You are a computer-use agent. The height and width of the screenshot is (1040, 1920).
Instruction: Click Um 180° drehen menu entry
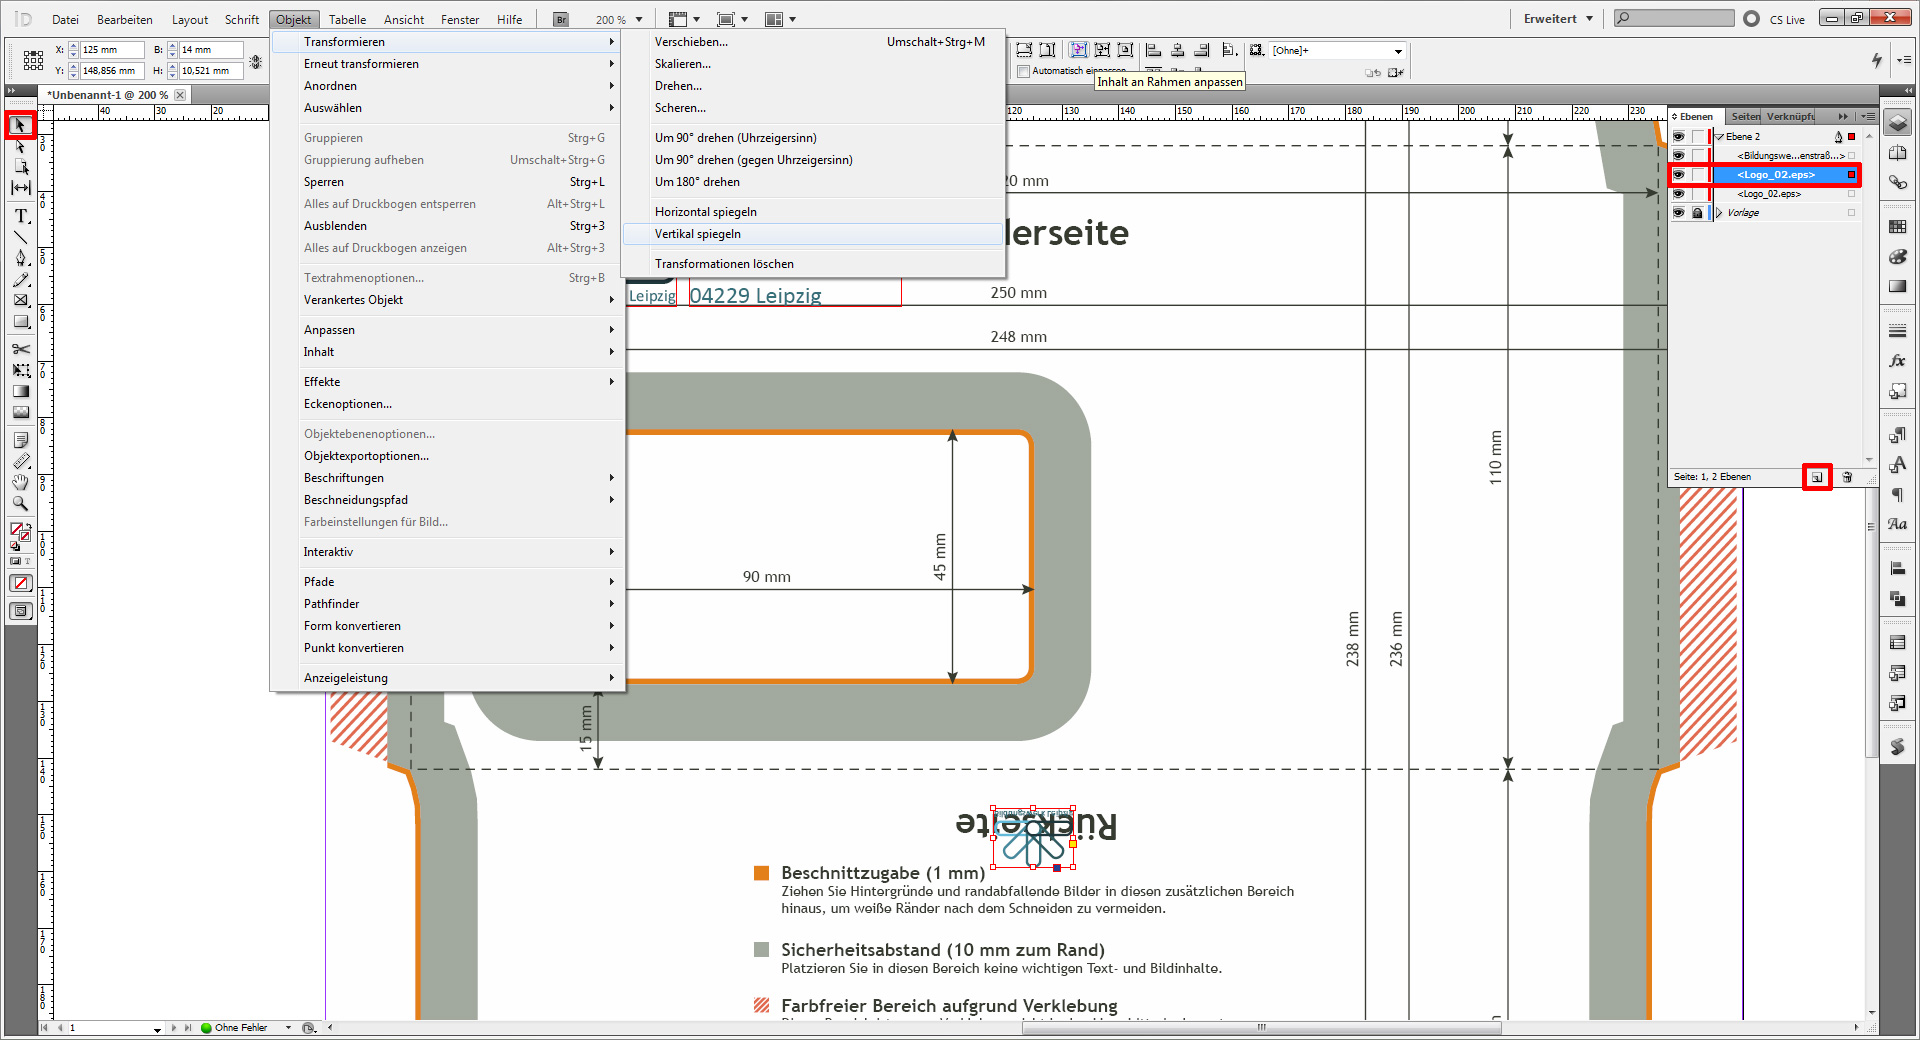tap(697, 182)
